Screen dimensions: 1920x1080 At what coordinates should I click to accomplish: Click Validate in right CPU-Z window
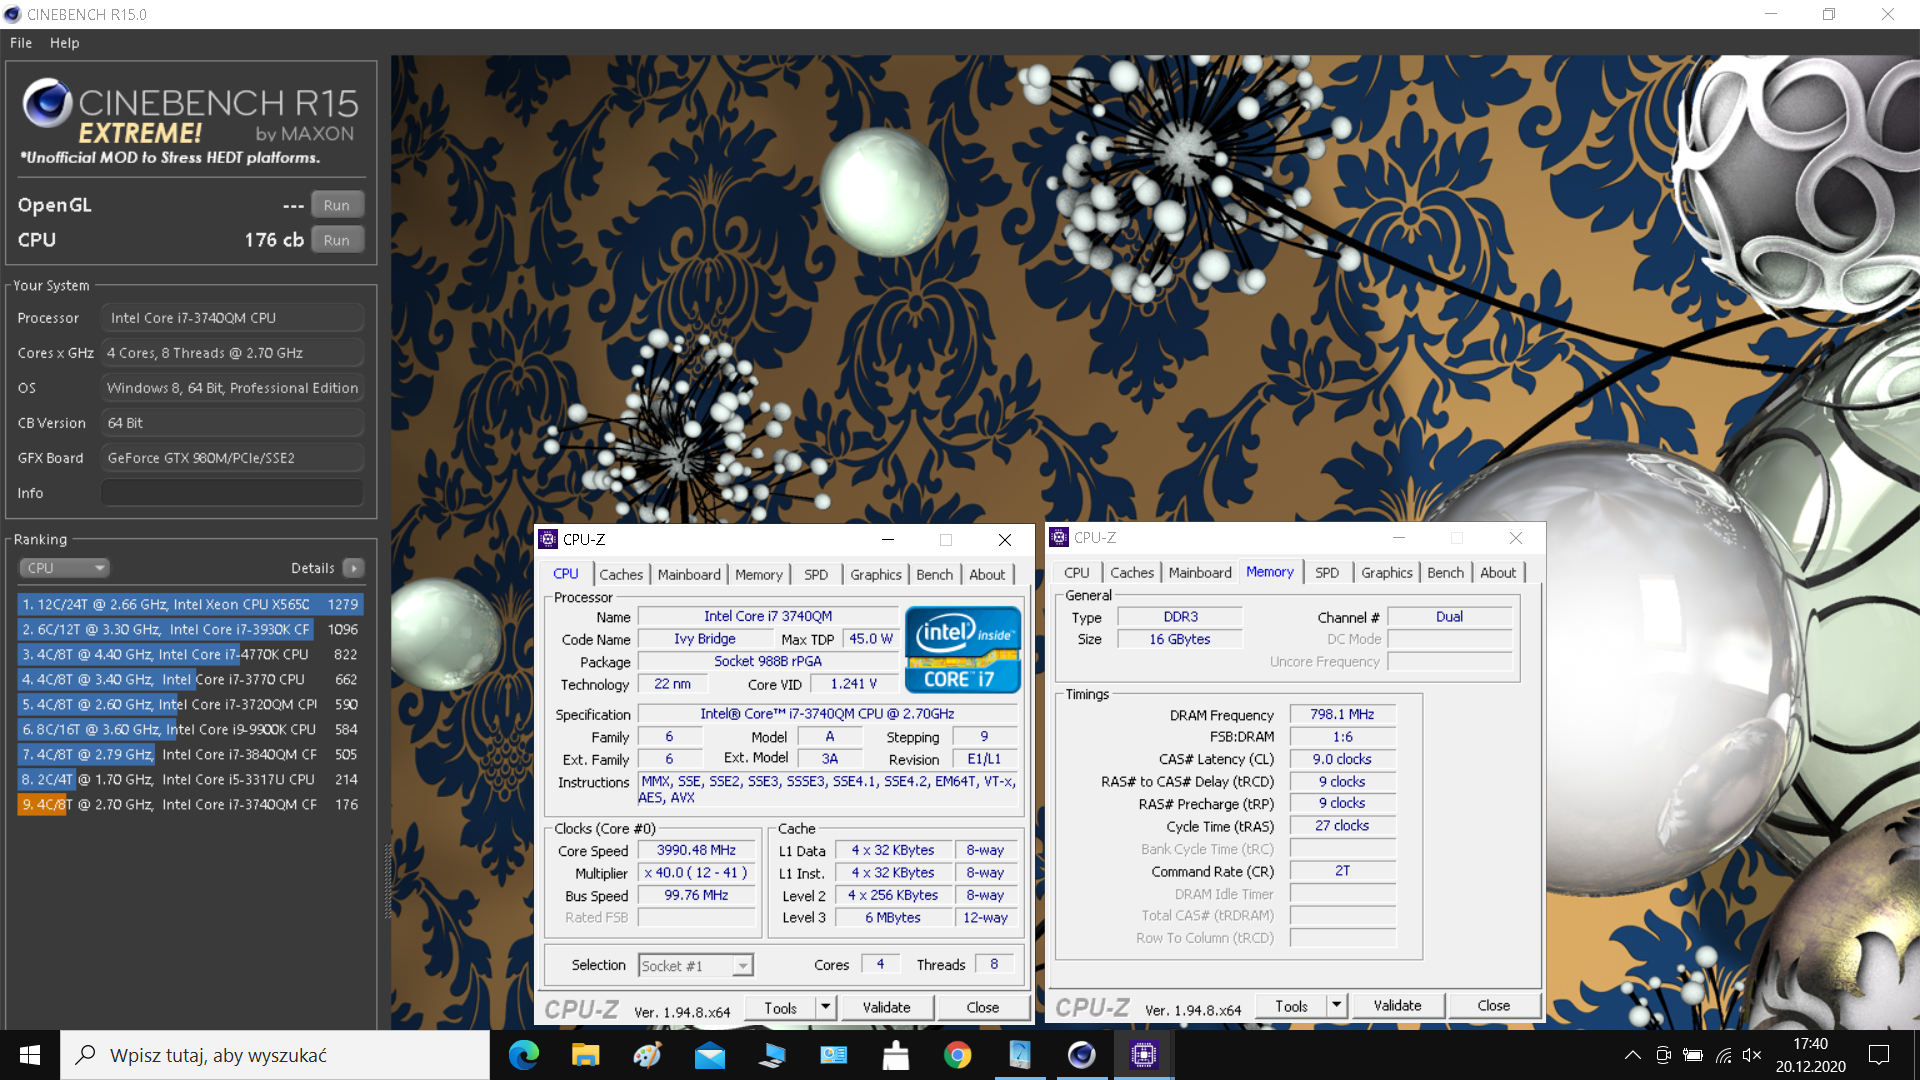pos(1398,1006)
